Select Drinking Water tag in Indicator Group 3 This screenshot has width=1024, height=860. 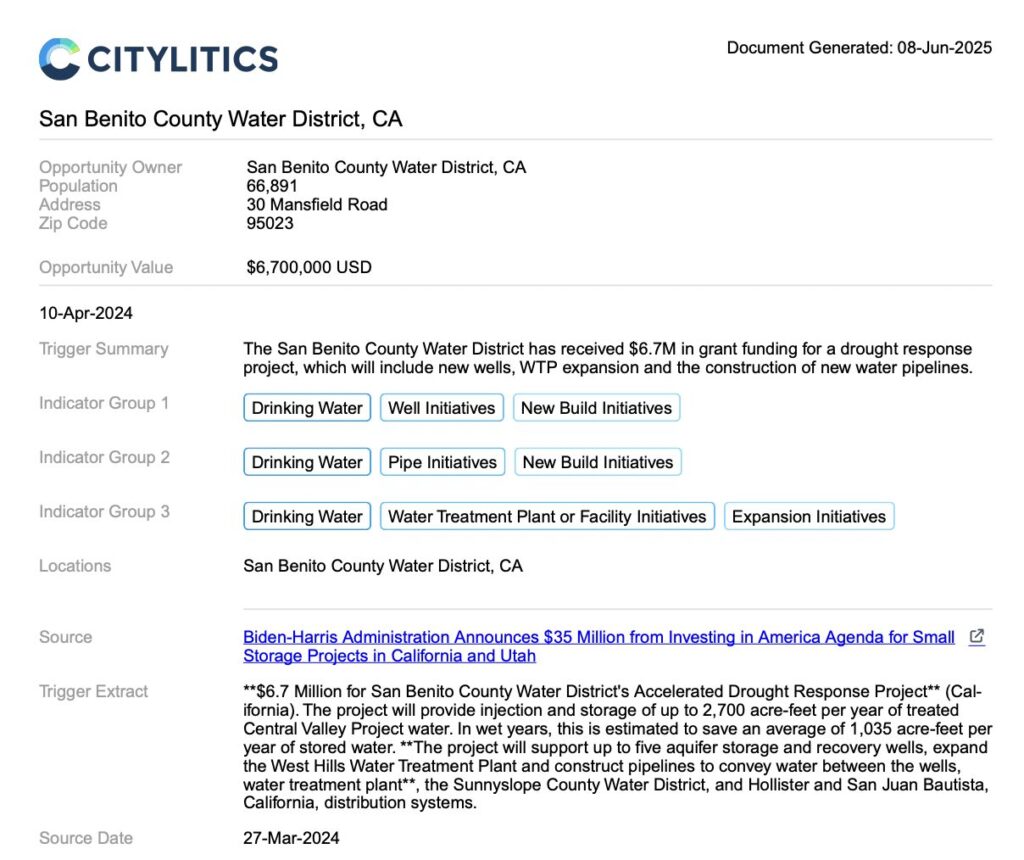pyautogui.click(x=307, y=516)
